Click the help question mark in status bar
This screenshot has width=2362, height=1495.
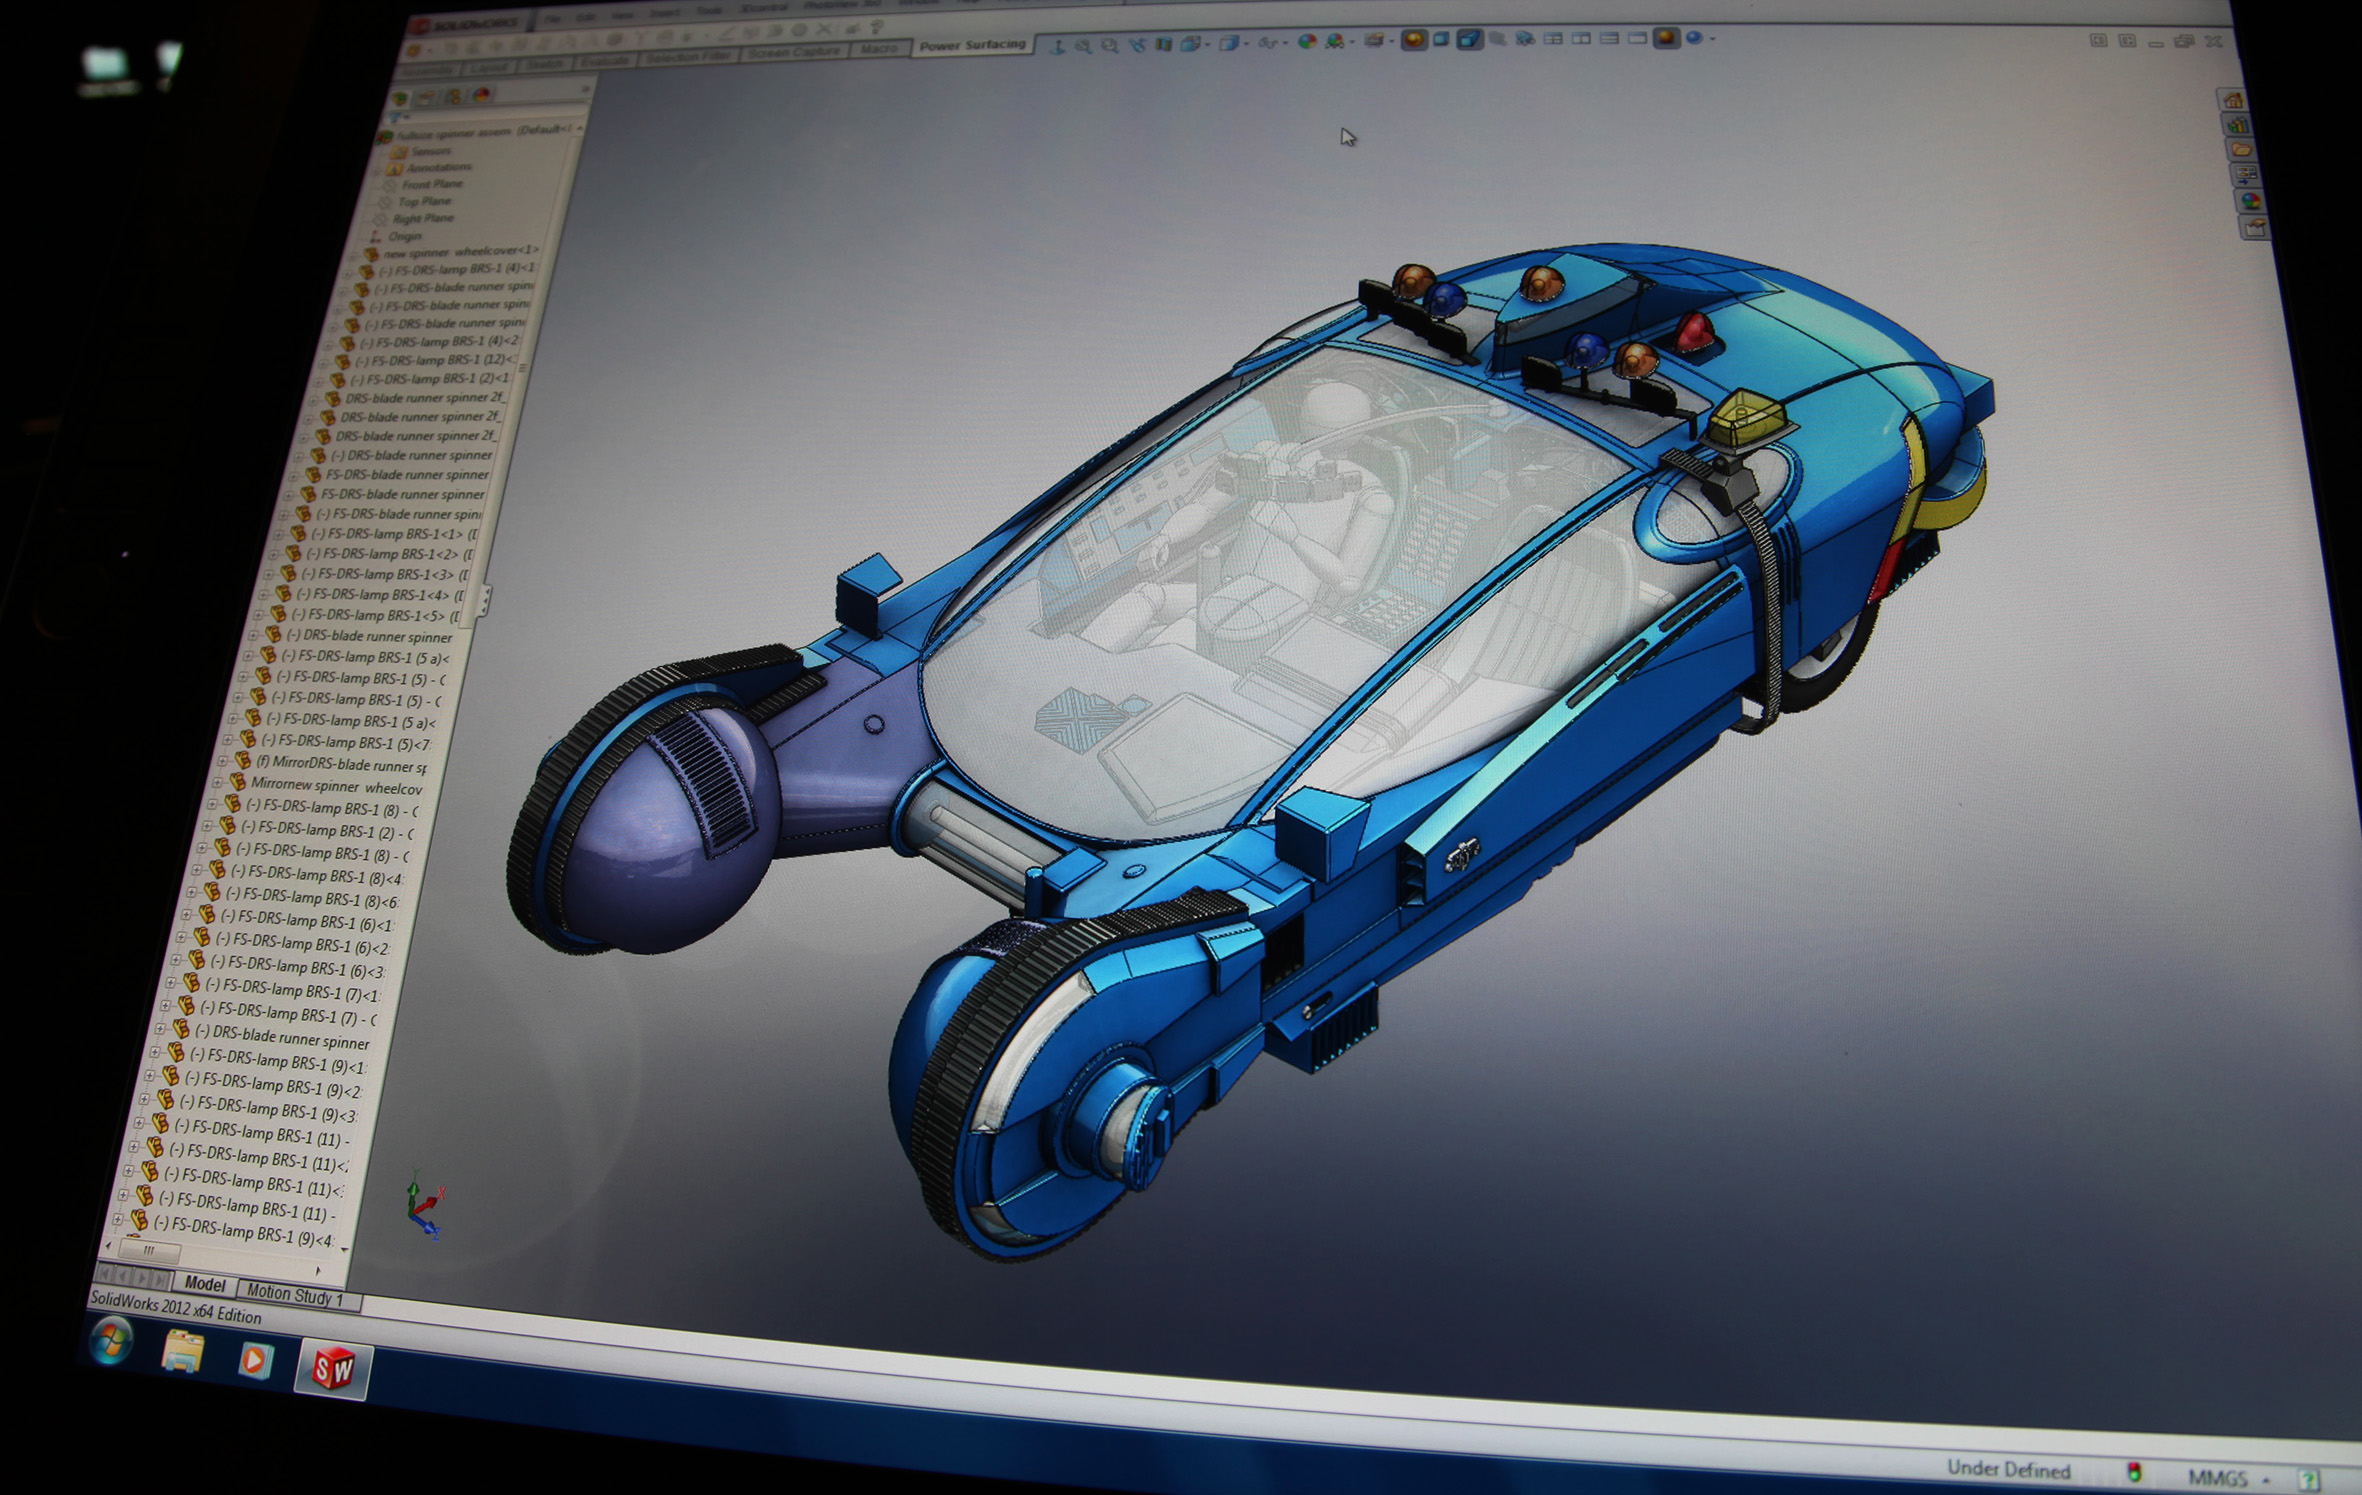click(2308, 1480)
